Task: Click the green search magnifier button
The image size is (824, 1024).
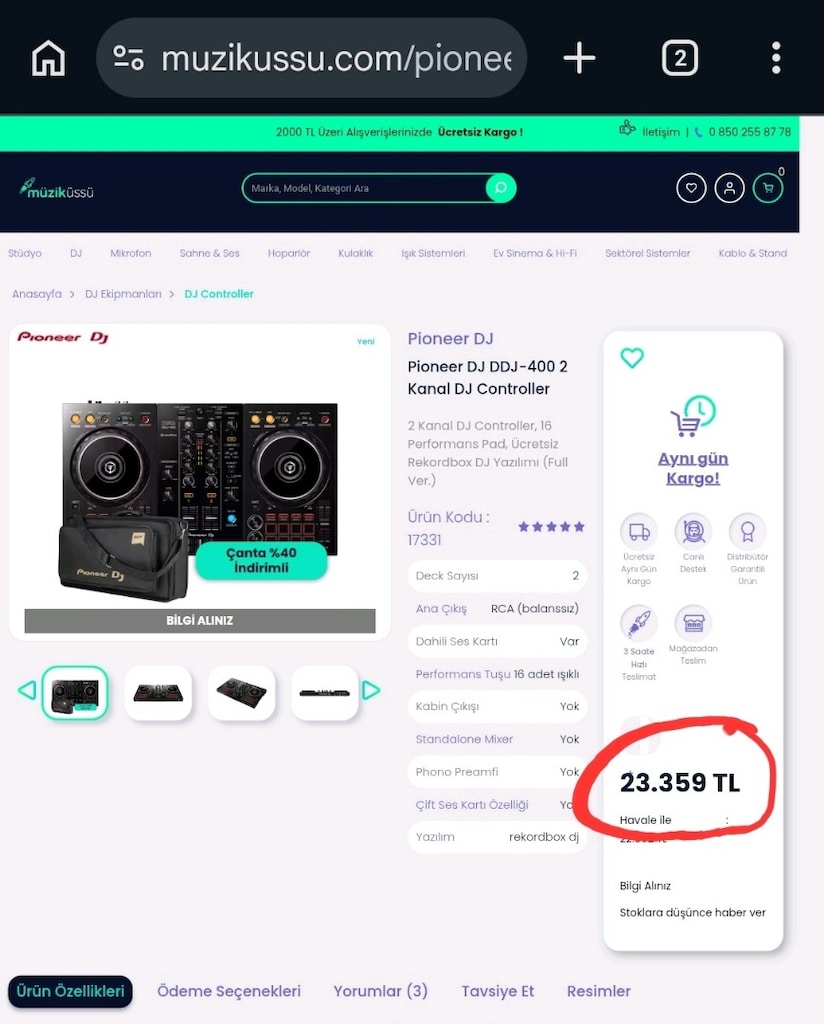Action: pyautogui.click(x=501, y=188)
